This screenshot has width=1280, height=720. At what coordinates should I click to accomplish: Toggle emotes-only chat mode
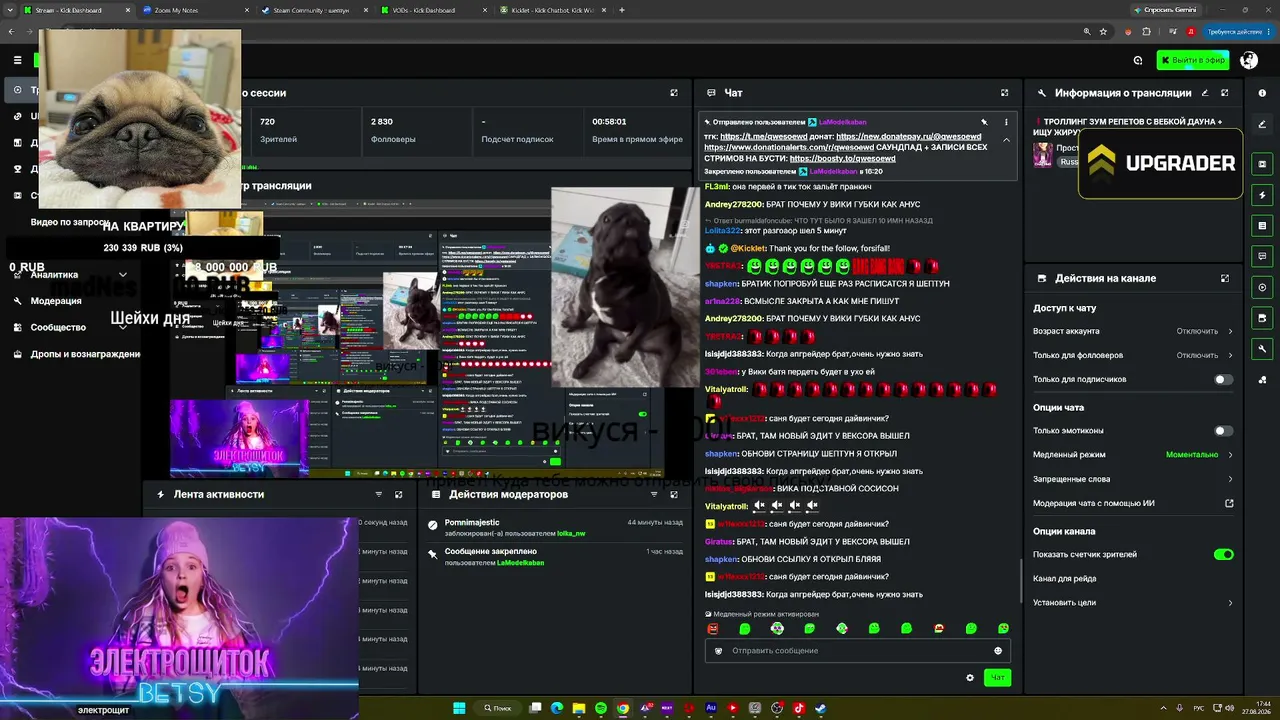pos(1223,431)
